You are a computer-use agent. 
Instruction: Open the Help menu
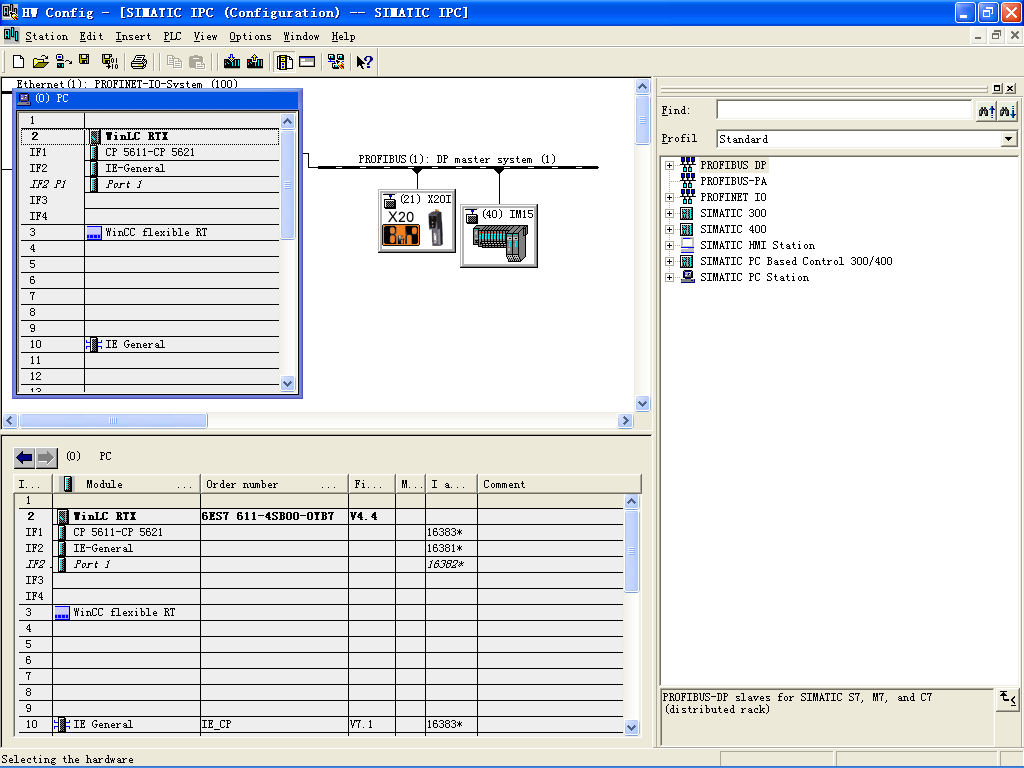coord(344,37)
